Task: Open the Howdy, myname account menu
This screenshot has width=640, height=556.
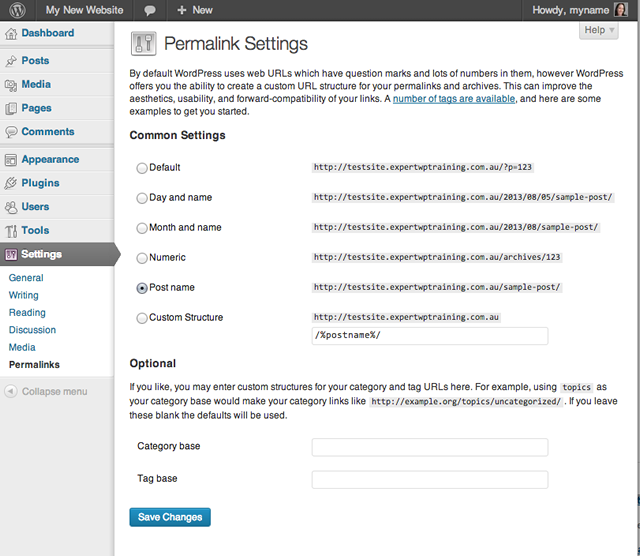Action: pos(580,10)
